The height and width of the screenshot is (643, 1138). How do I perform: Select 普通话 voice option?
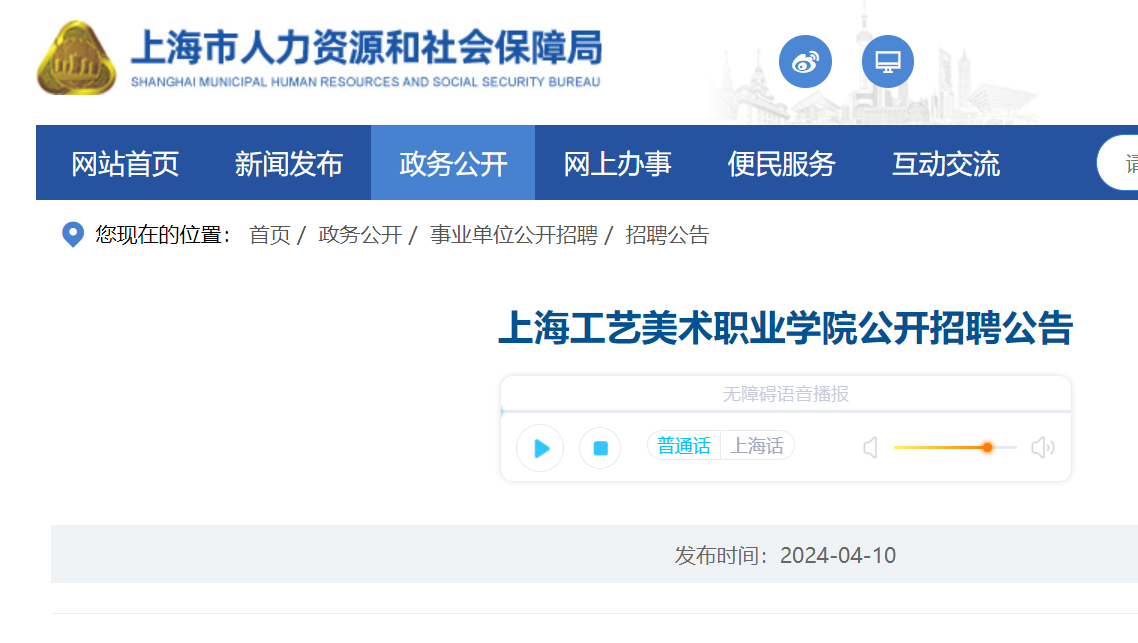684,446
